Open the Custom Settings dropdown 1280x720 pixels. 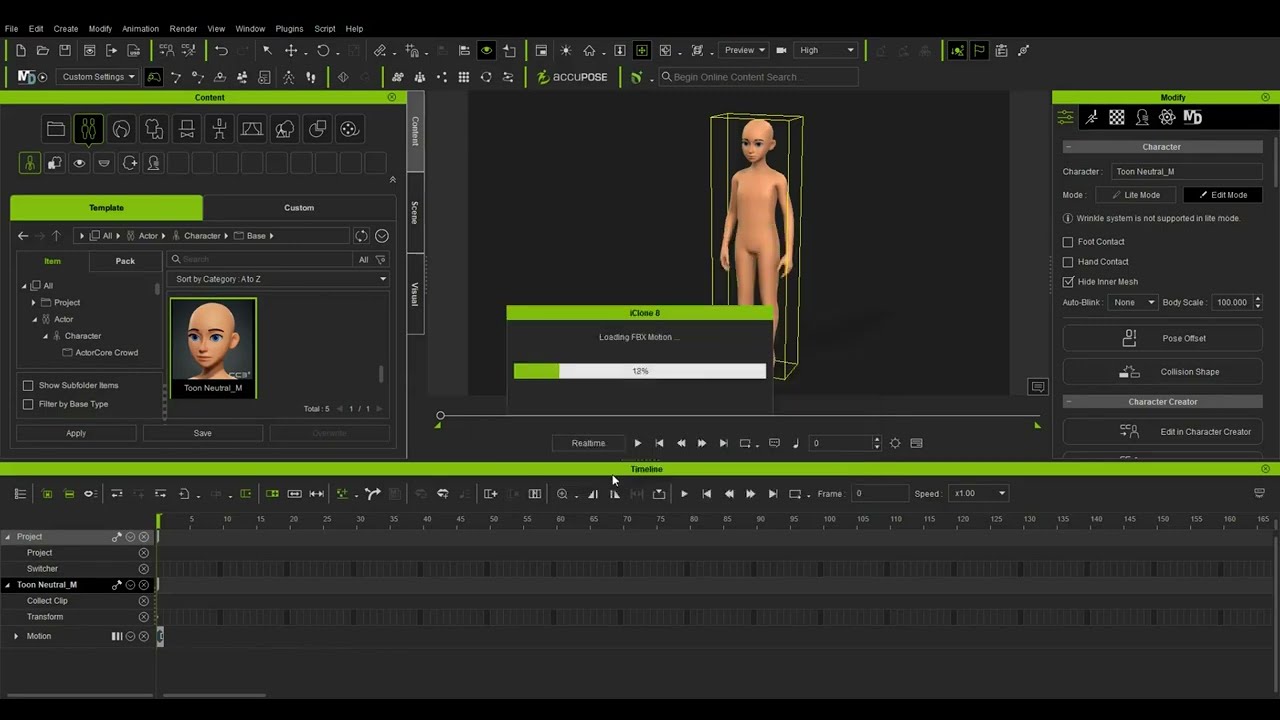tap(97, 77)
